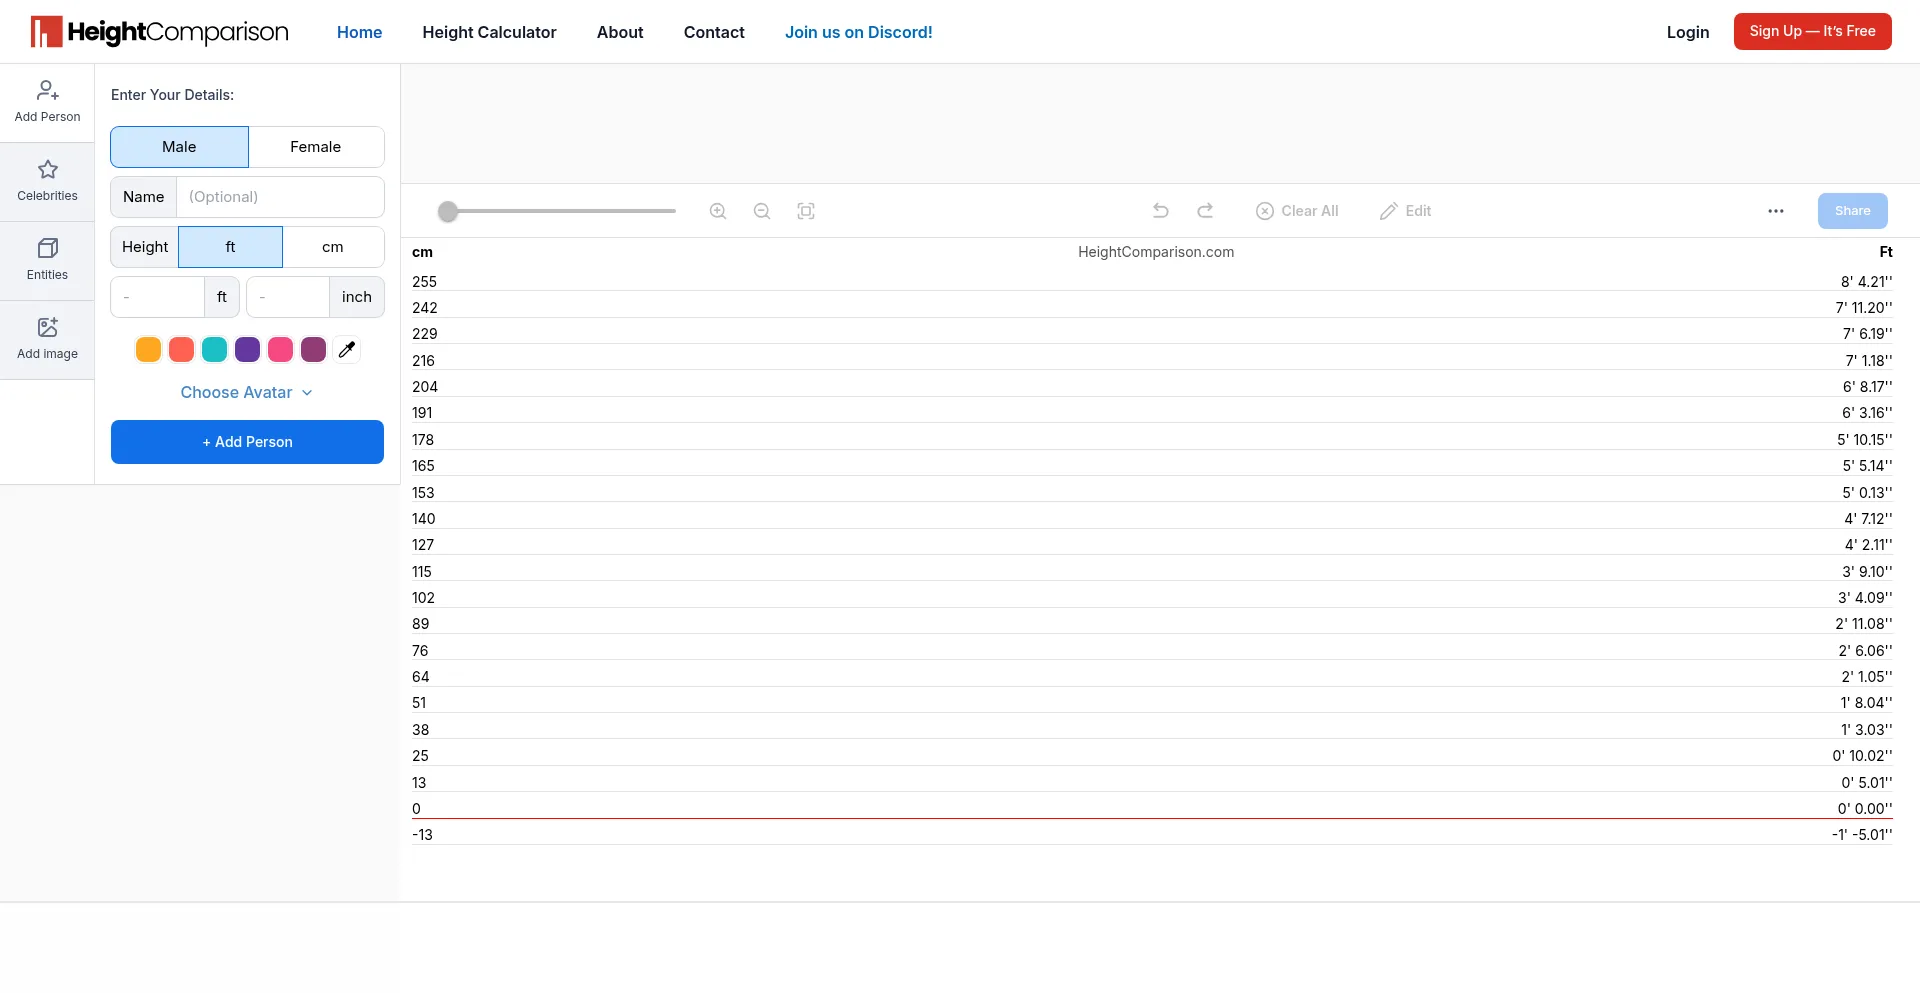Open the custom color eyedropper picker
The height and width of the screenshot is (993, 1920).
click(x=347, y=349)
